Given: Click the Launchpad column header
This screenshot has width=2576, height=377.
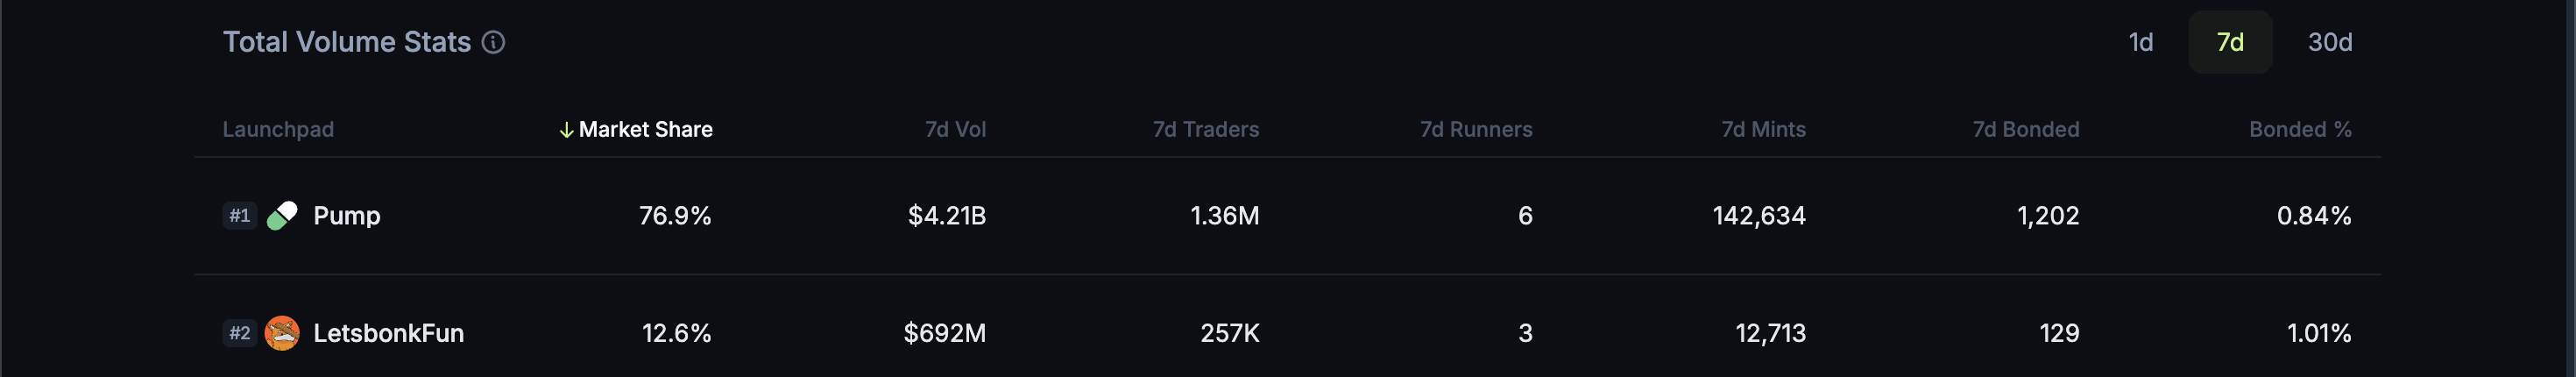Looking at the screenshot, I should click(x=278, y=130).
